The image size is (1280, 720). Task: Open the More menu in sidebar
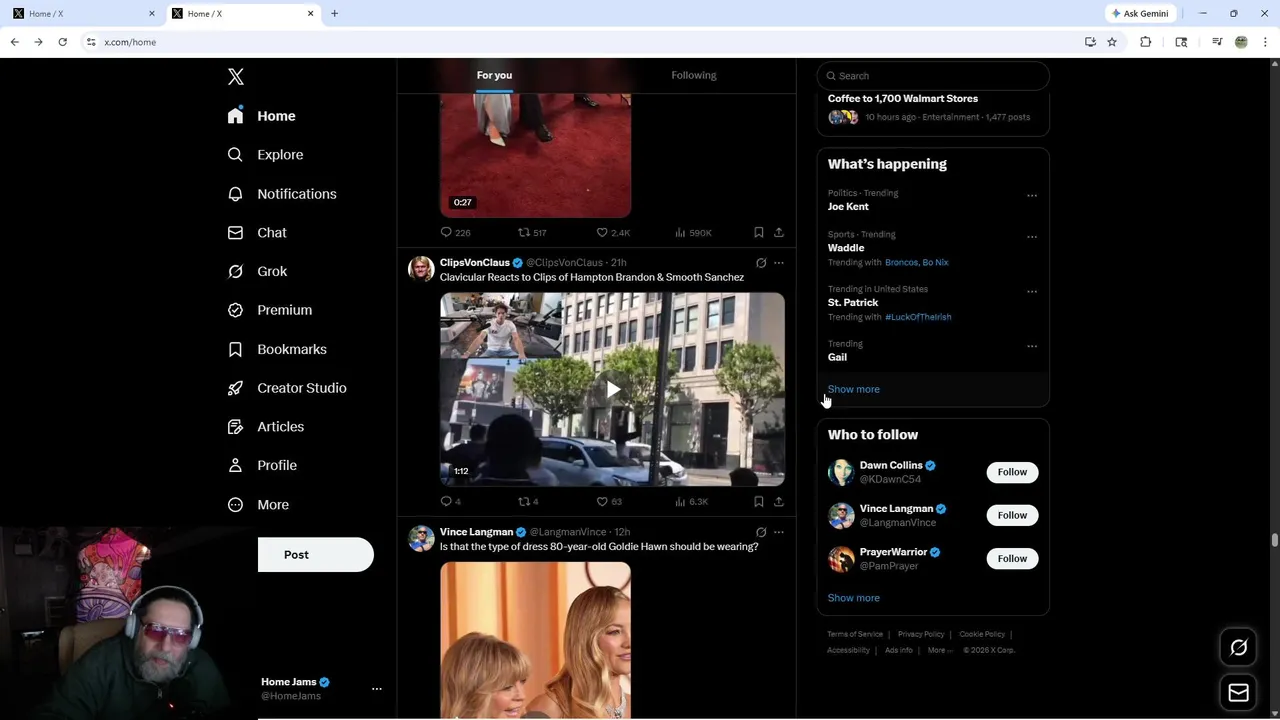[x=258, y=505]
